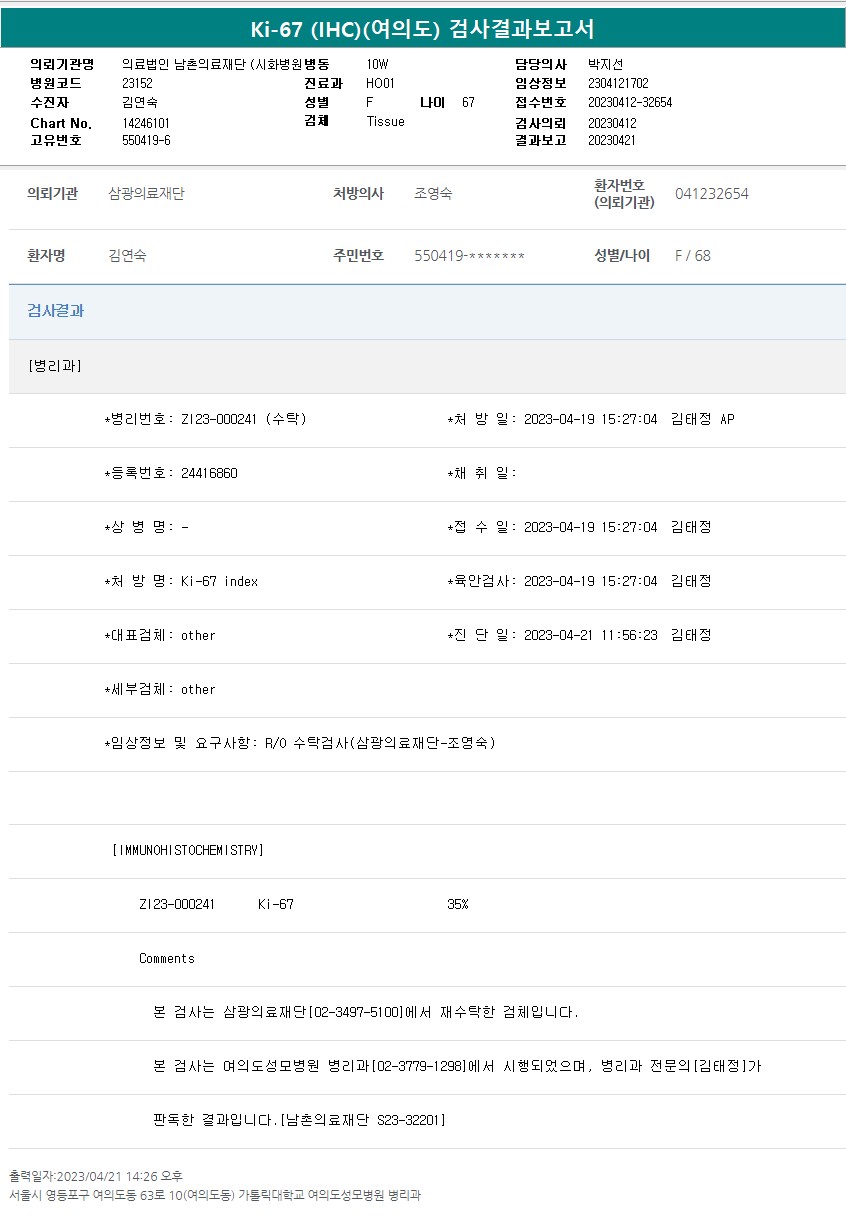846x1223 pixels.
Task: Click the 삼광의료재단 phone number 02-3497-5100
Action: tap(360, 1013)
